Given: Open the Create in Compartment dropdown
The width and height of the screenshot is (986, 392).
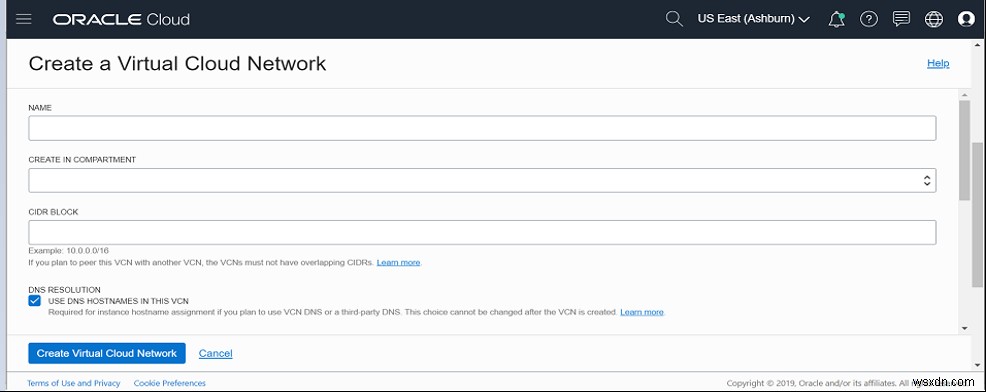Looking at the screenshot, I should (482, 180).
